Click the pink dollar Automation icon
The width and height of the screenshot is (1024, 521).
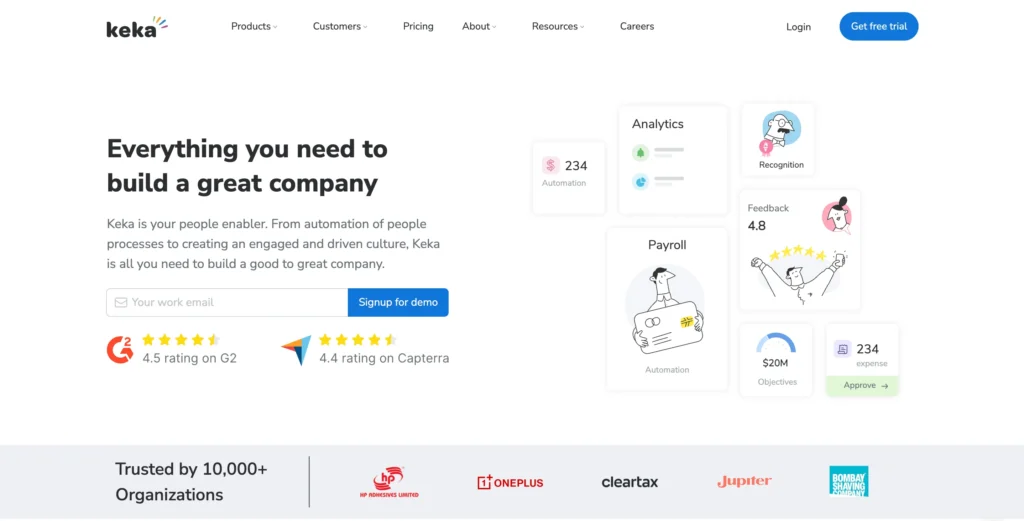551,165
